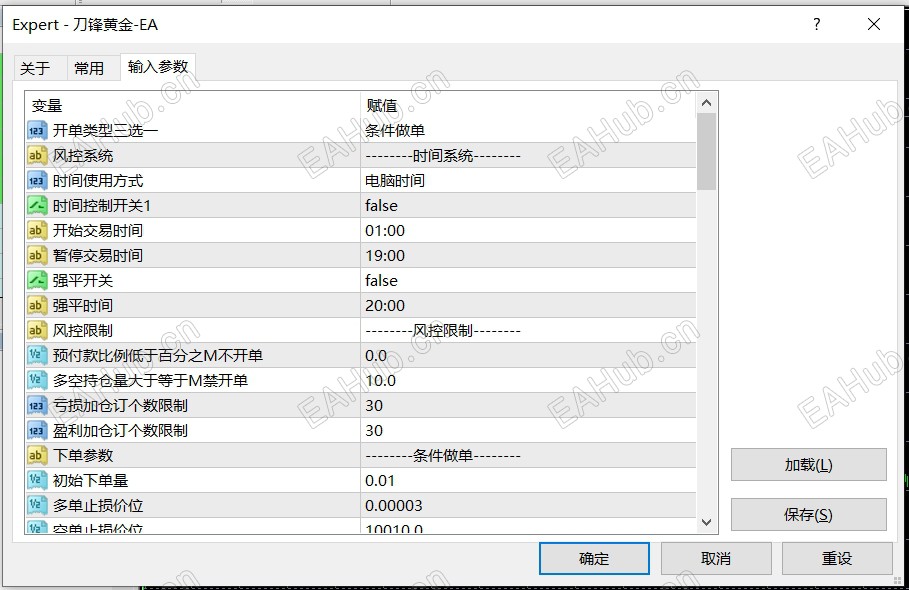This screenshot has height=590, width=909.
Task: Toggle the false value of 时间控制开关1
Action: (x=528, y=206)
